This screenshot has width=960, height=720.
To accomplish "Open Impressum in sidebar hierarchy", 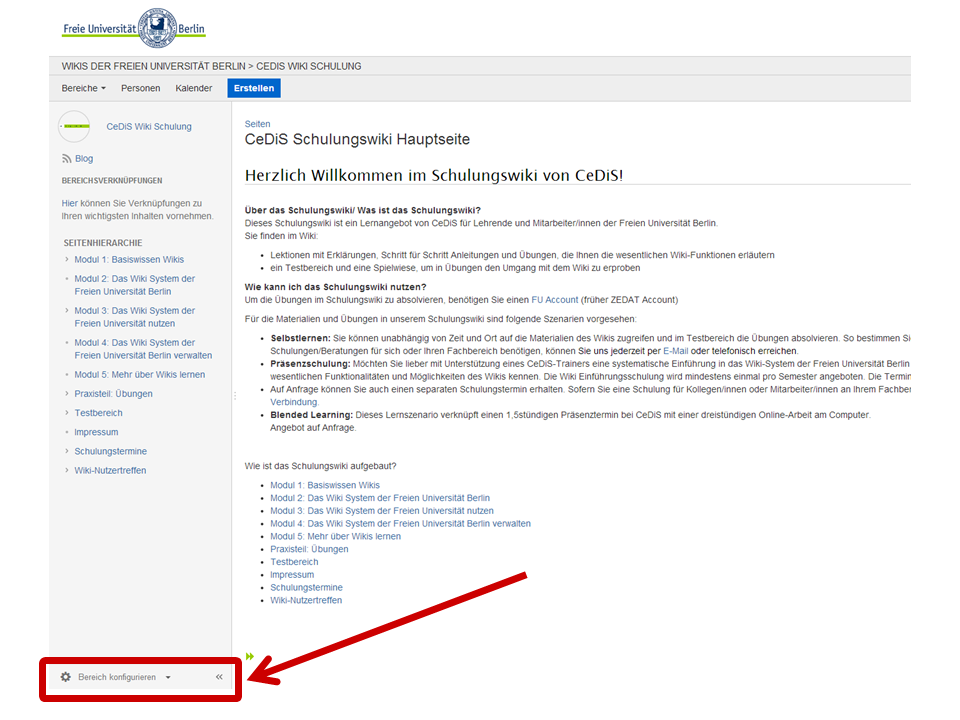I will tap(96, 432).
